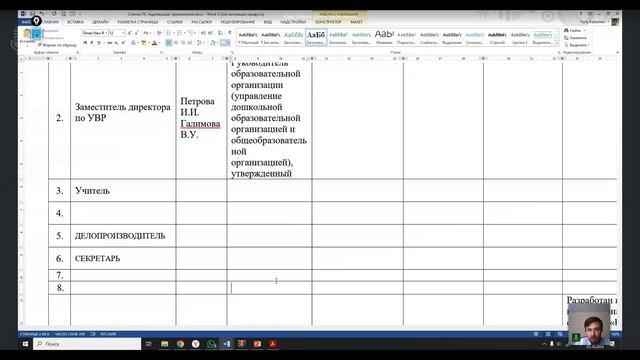Click the language indicator 'Русский' in status bar
Viewport: 640px width, 360px height.
[x=108, y=334]
